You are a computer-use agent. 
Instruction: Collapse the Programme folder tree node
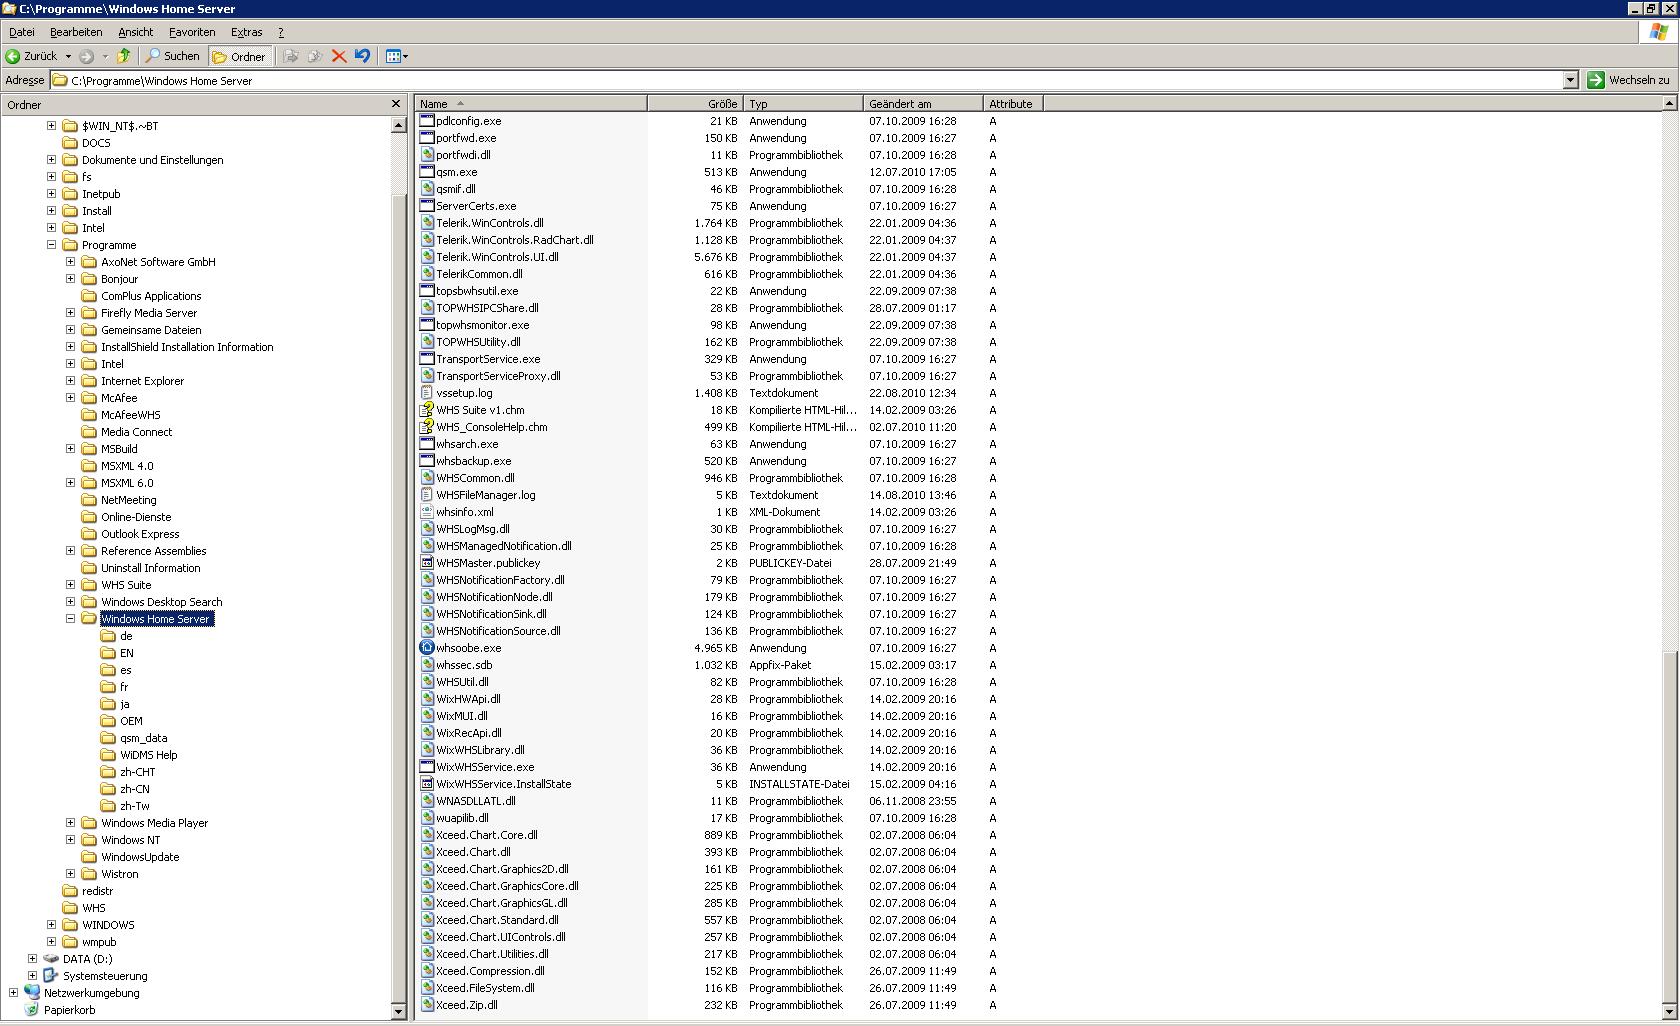tap(51, 245)
